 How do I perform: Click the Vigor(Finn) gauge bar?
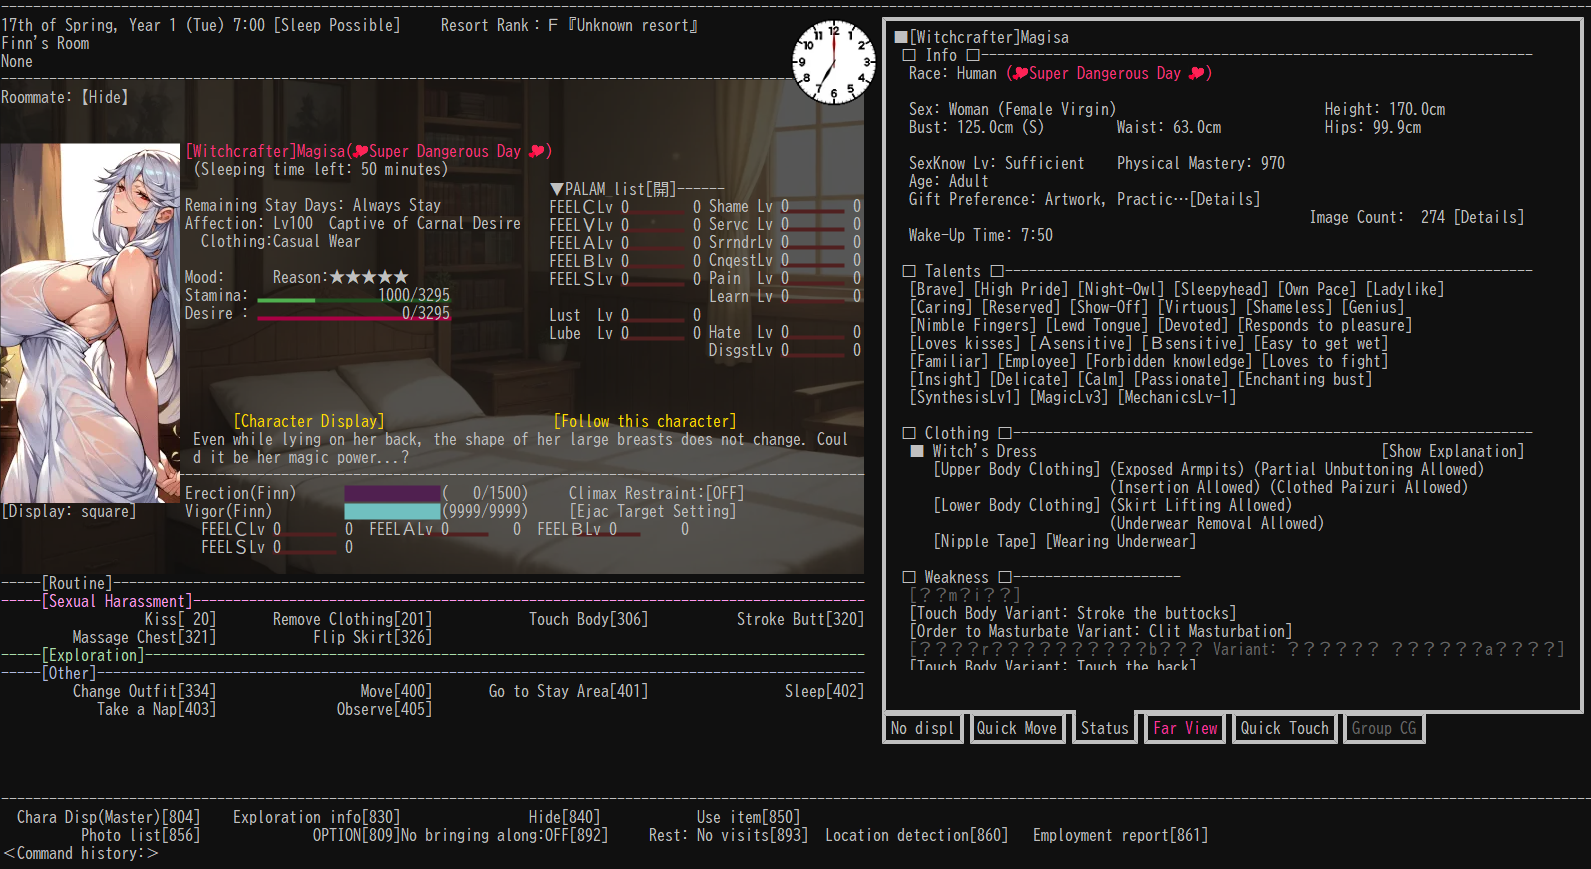tap(392, 511)
